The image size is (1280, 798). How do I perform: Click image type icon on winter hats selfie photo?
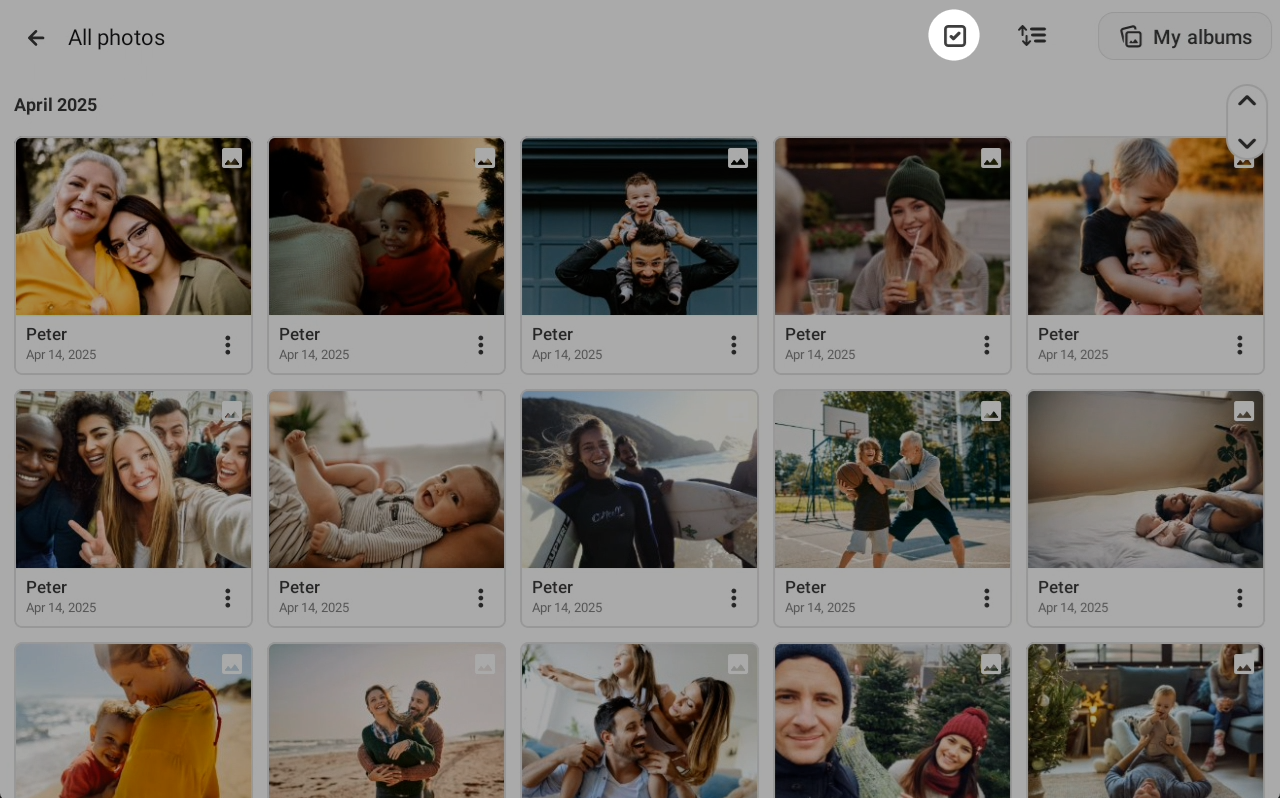coord(991,664)
